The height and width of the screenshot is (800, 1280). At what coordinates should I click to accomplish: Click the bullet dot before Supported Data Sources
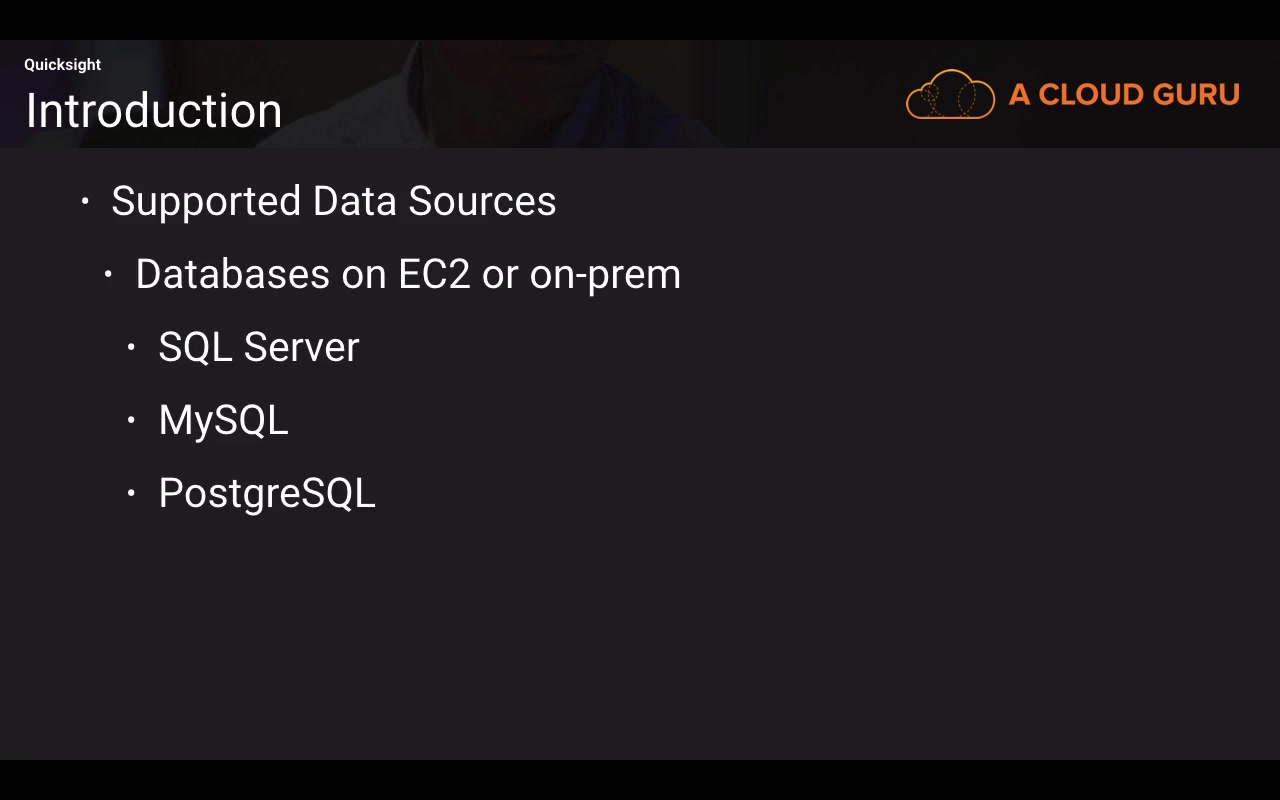(x=85, y=202)
